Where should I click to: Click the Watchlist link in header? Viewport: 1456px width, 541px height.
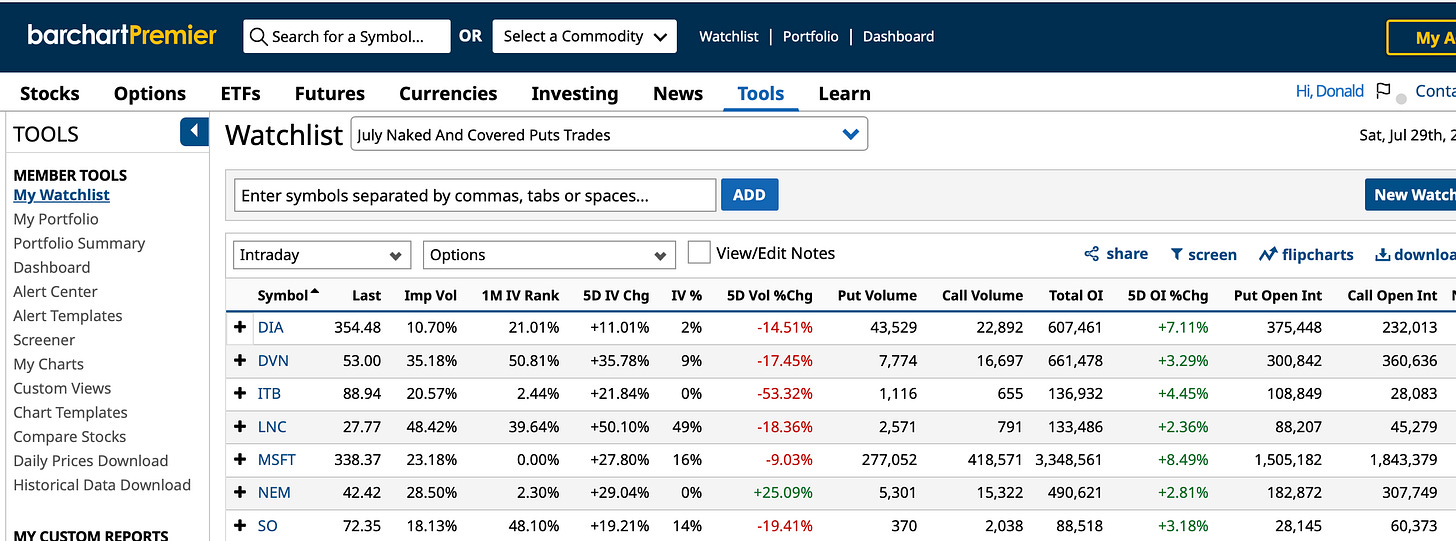[729, 36]
